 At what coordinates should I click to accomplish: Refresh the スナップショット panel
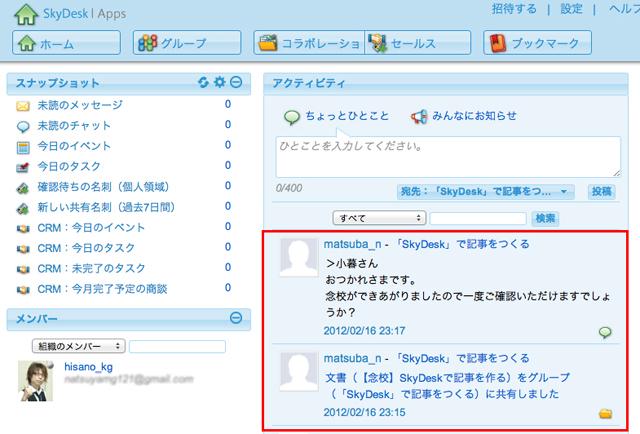click(203, 82)
